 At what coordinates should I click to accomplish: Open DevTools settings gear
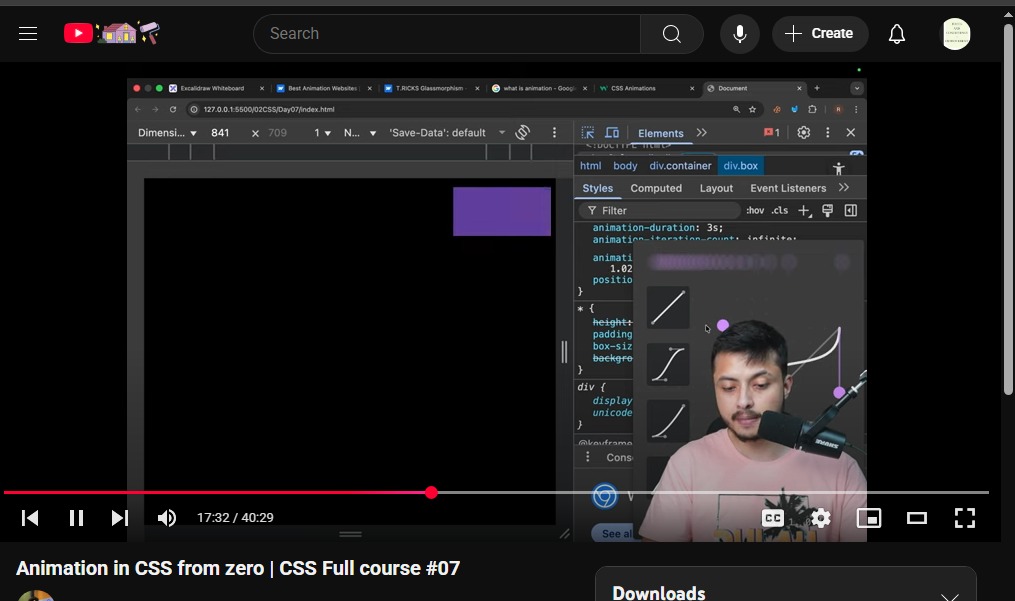[x=803, y=133]
